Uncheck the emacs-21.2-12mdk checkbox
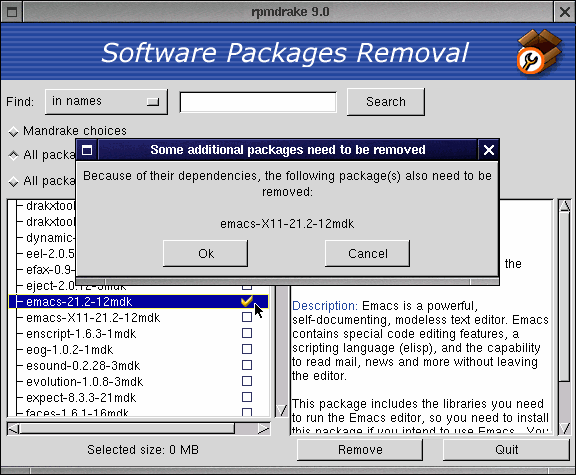Viewport: 576px width, 475px height. [247, 301]
